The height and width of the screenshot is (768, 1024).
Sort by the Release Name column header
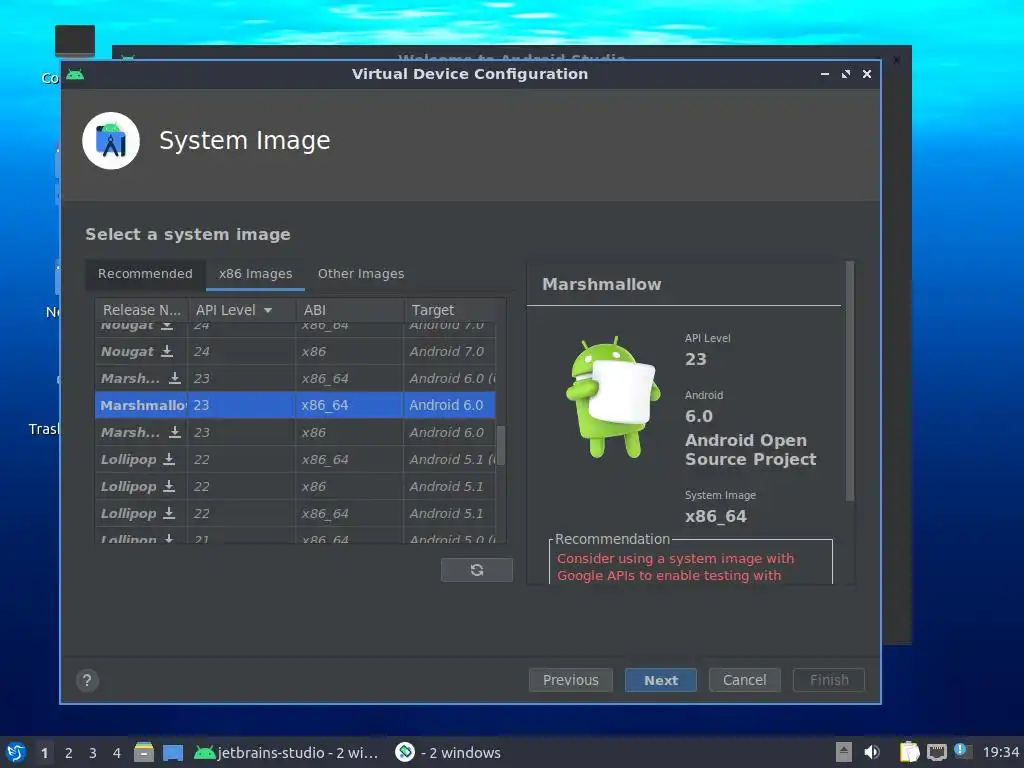click(x=142, y=310)
